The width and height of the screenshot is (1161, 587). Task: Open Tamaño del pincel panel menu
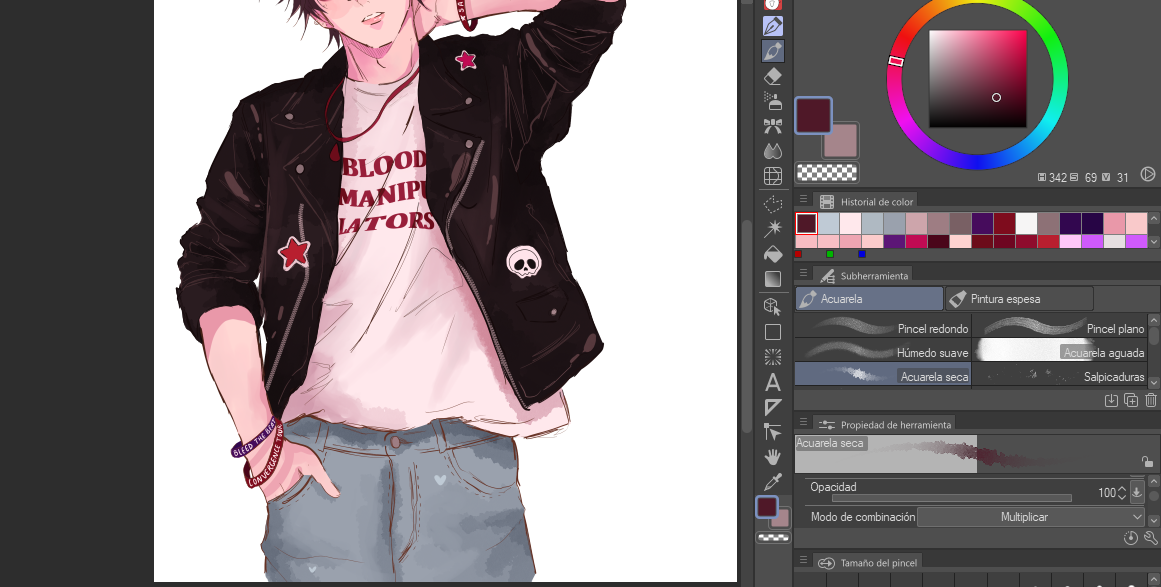803,561
